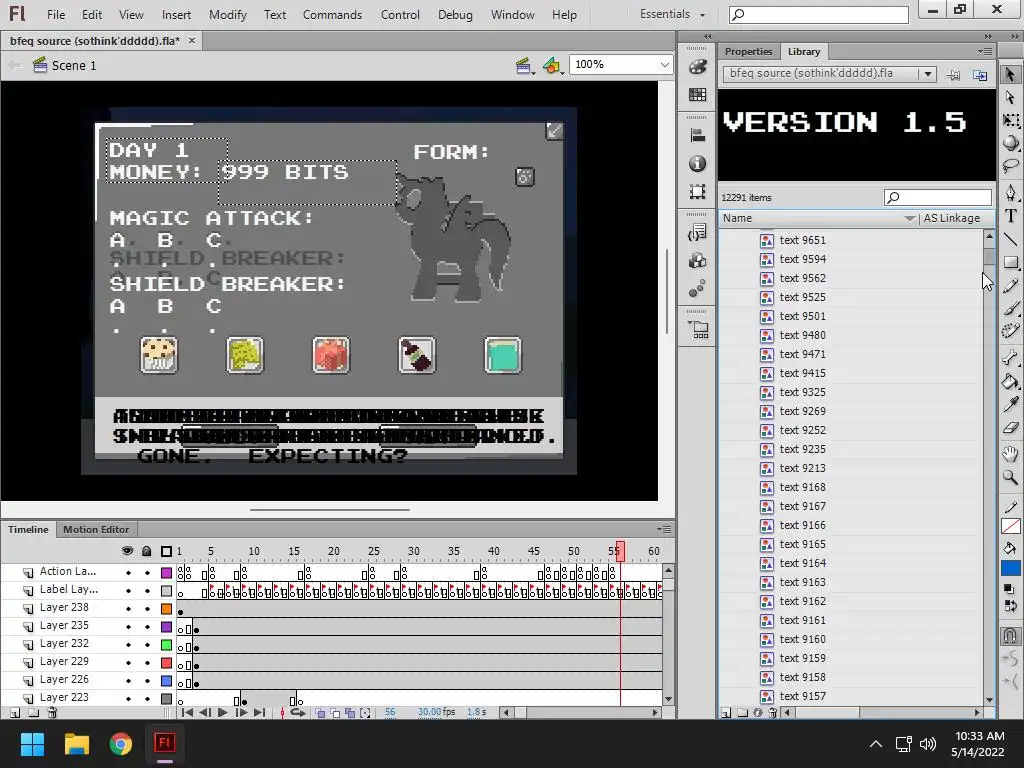Open the Project panel icon
This screenshot has width=1024, height=768.
pos(697,329)
